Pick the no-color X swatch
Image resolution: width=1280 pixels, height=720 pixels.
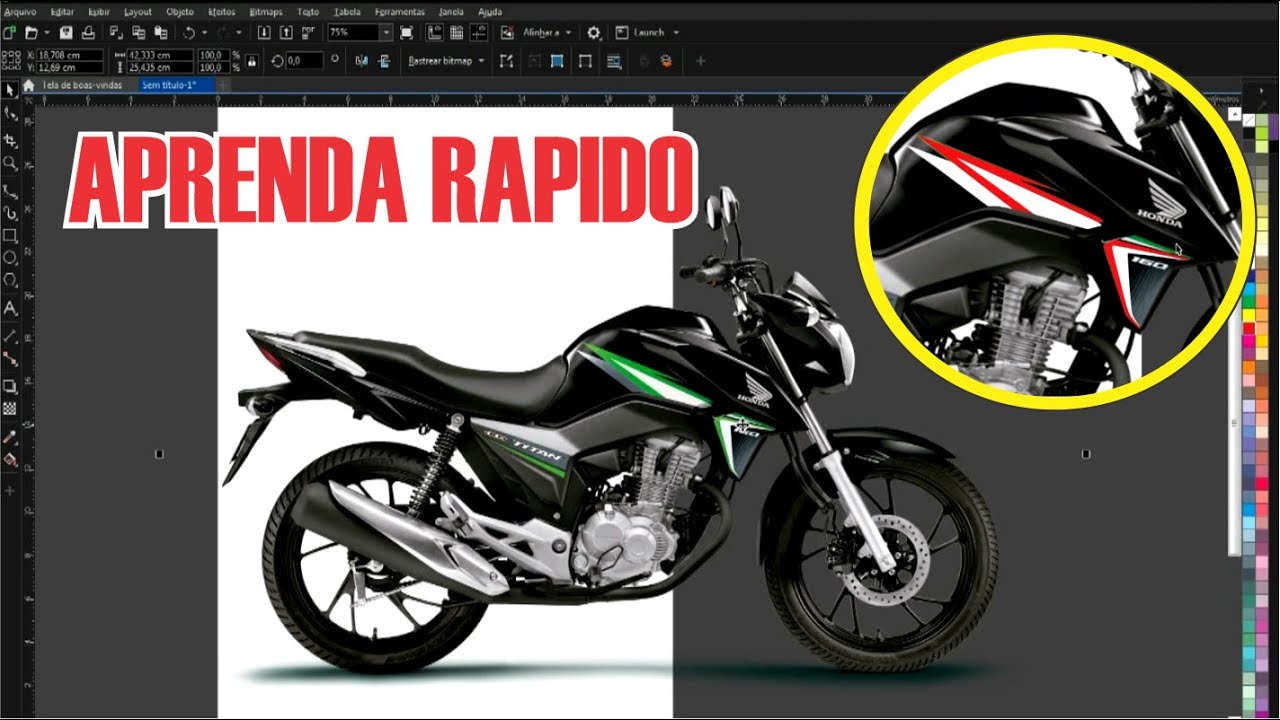point(1248,120)
